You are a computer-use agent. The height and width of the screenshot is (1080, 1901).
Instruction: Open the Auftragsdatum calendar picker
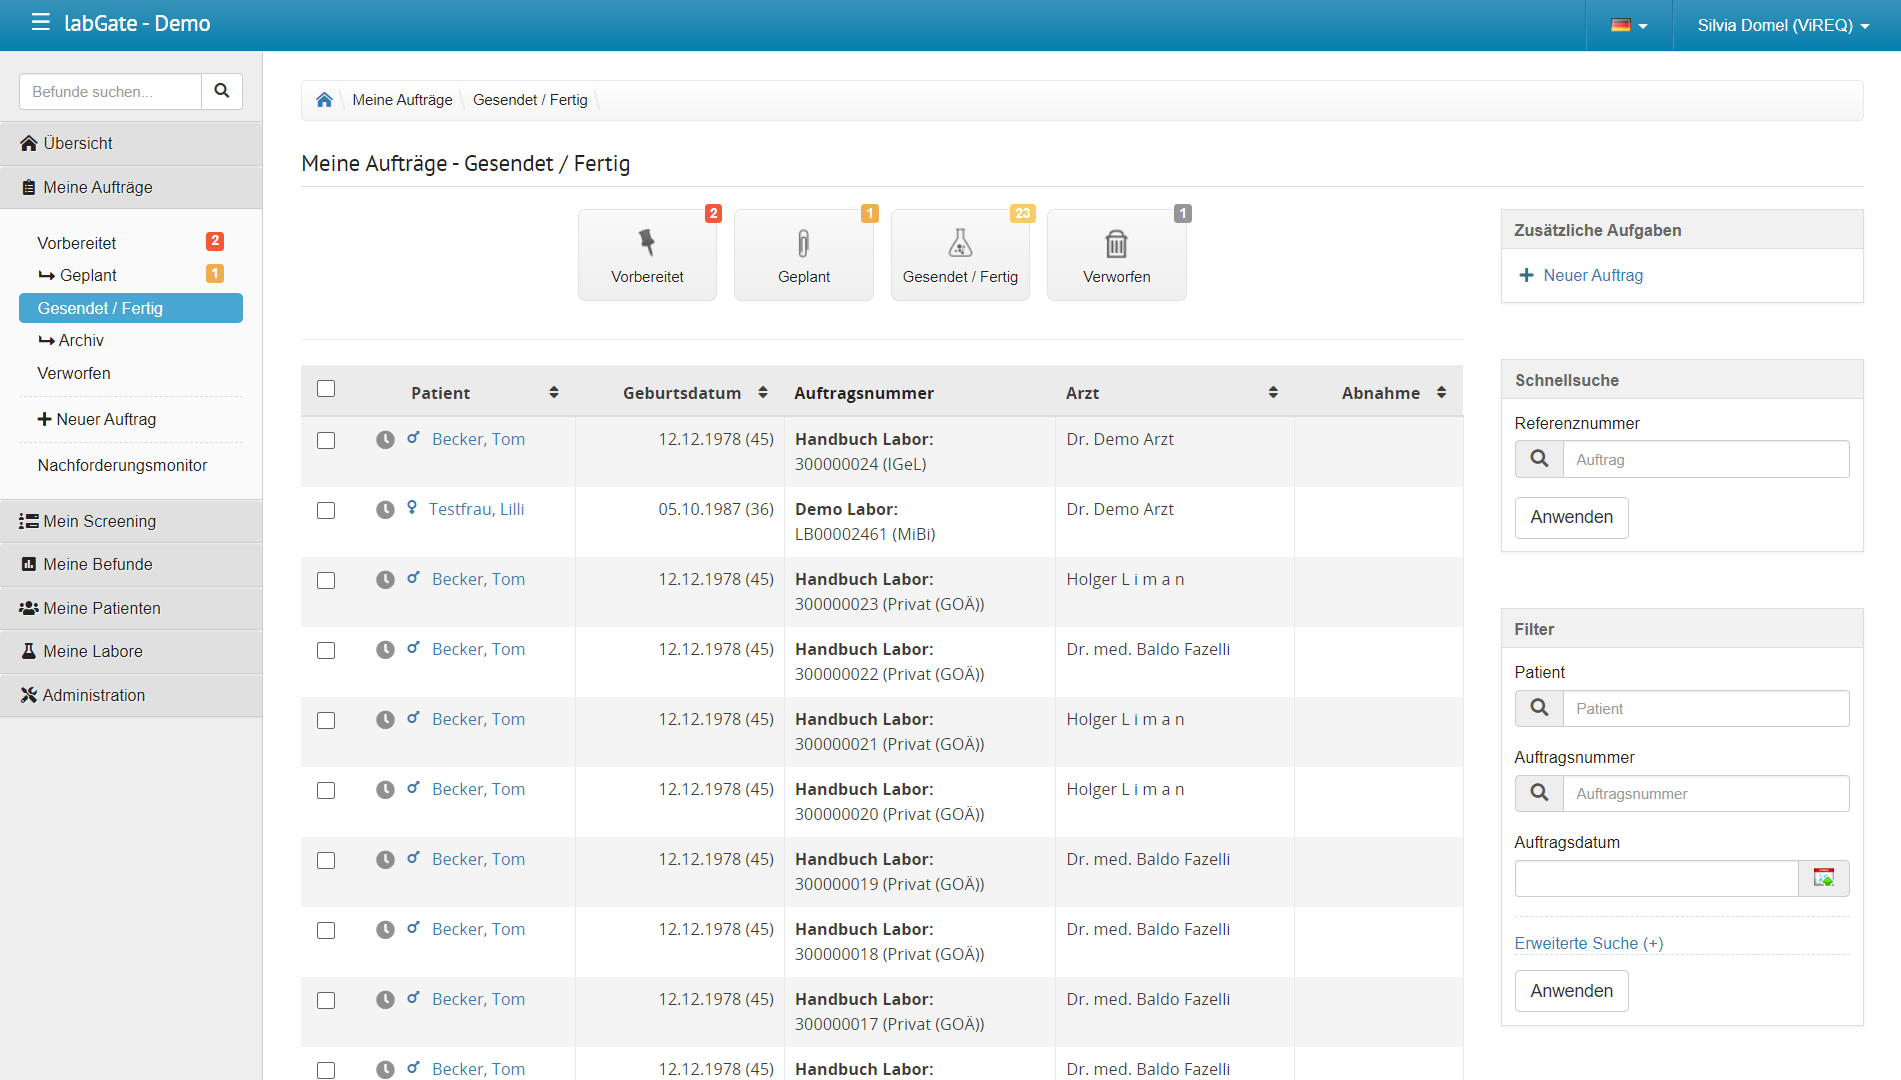1823,878
